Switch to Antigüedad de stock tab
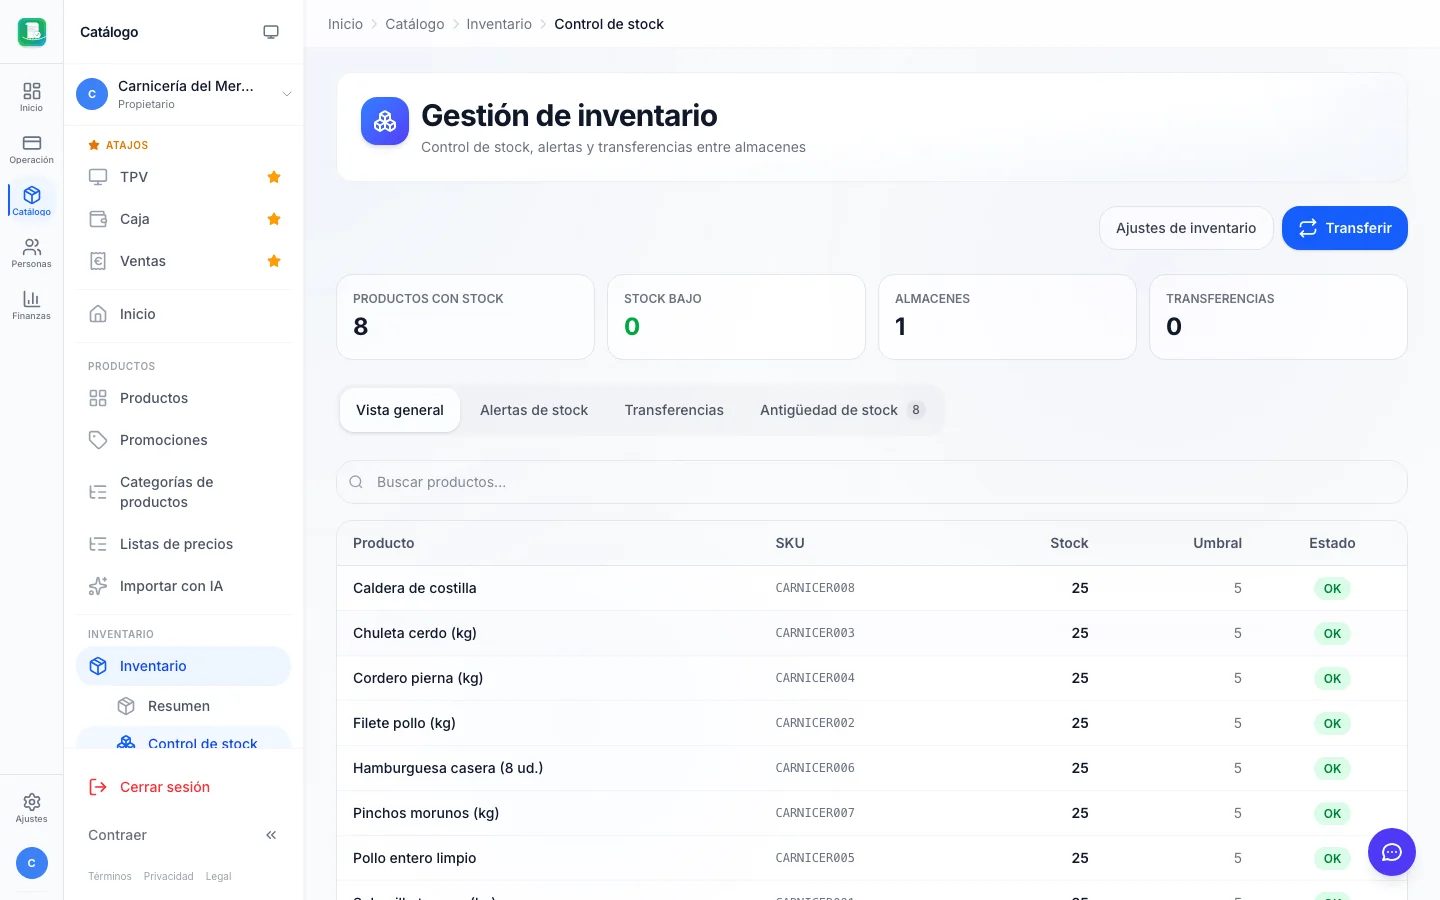 (842, 410)
